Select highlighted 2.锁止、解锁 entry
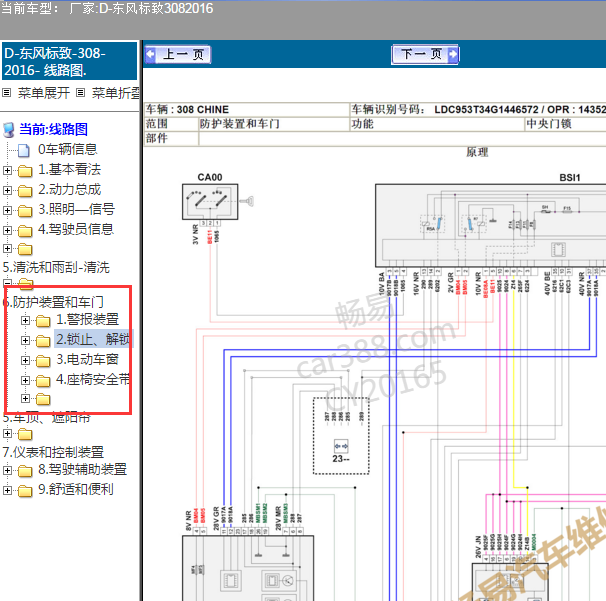 tap(94, 339)
